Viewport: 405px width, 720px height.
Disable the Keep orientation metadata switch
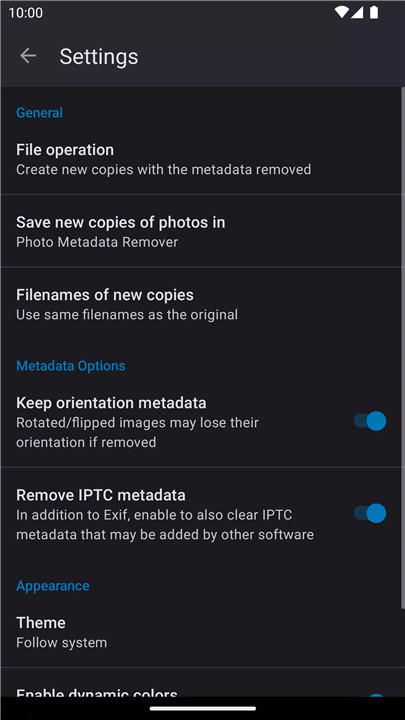pyautogui.click(x=370, y=421)
